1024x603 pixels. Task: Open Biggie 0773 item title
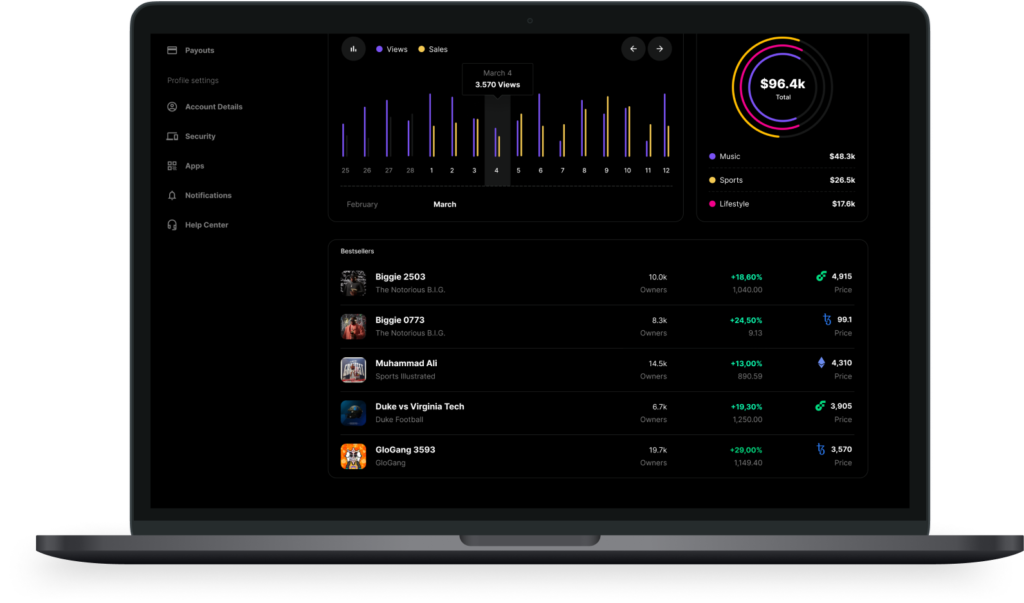(400, 320)
